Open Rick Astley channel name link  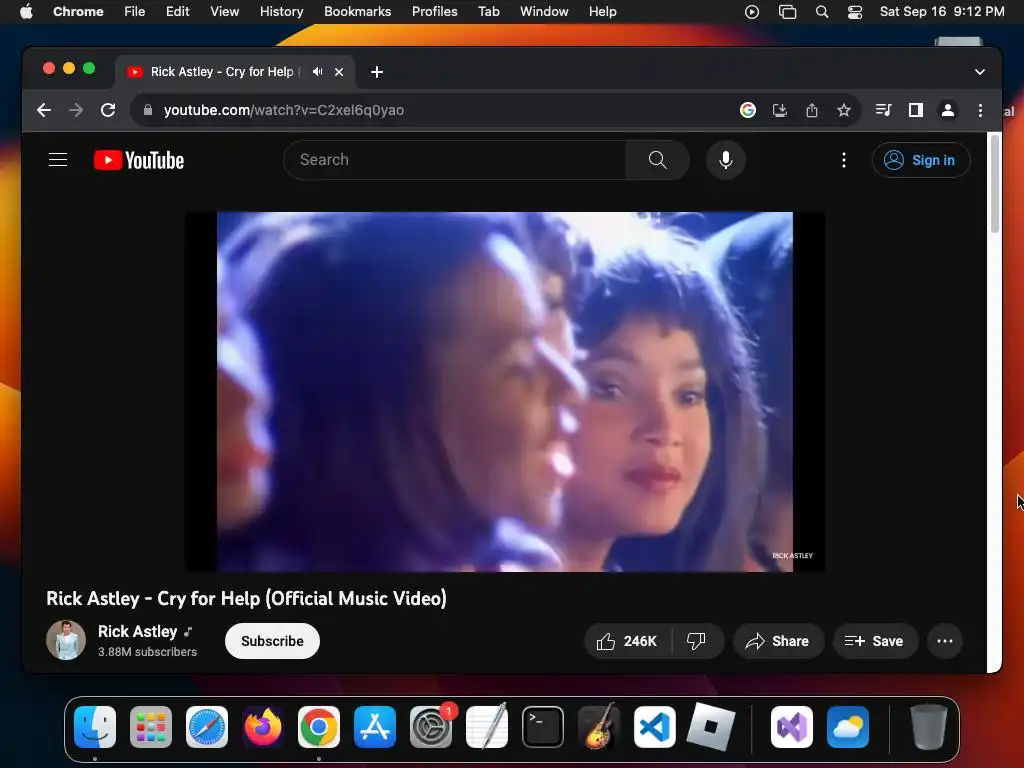click(x=137, y=632)
